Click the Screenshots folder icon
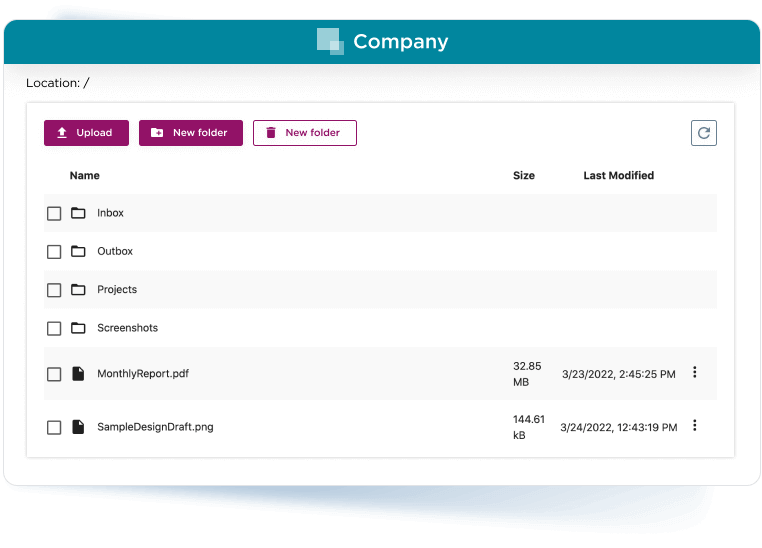The image size is (762, 548). [78, 328]
